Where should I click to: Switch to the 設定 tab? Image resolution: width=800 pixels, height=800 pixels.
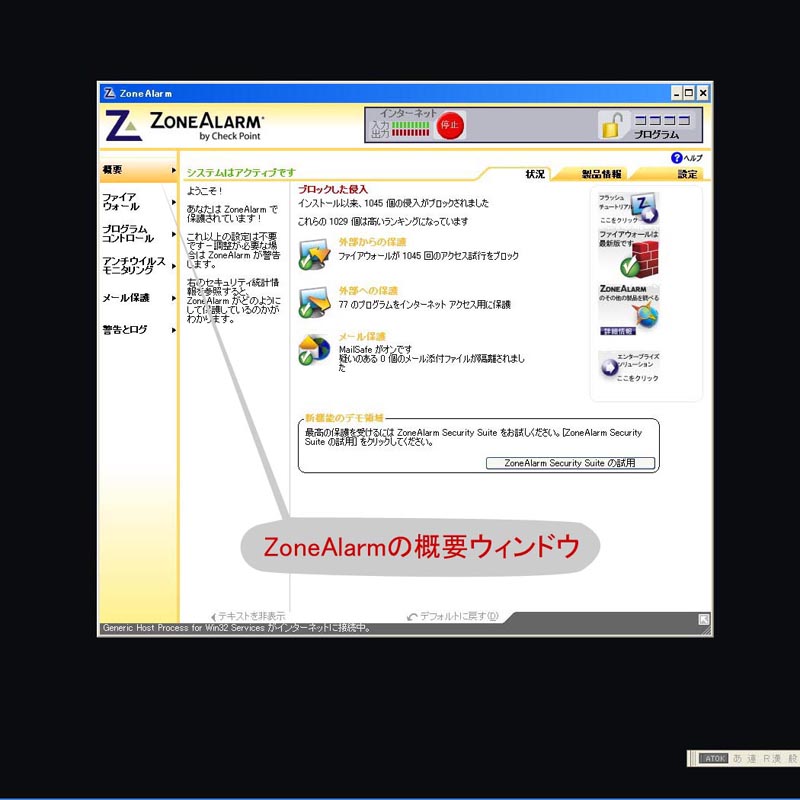pos(687,174)
